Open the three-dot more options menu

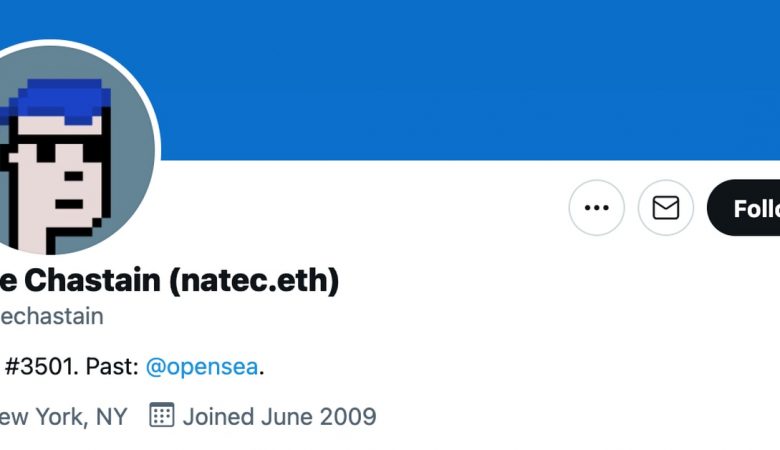pos(596,208)
